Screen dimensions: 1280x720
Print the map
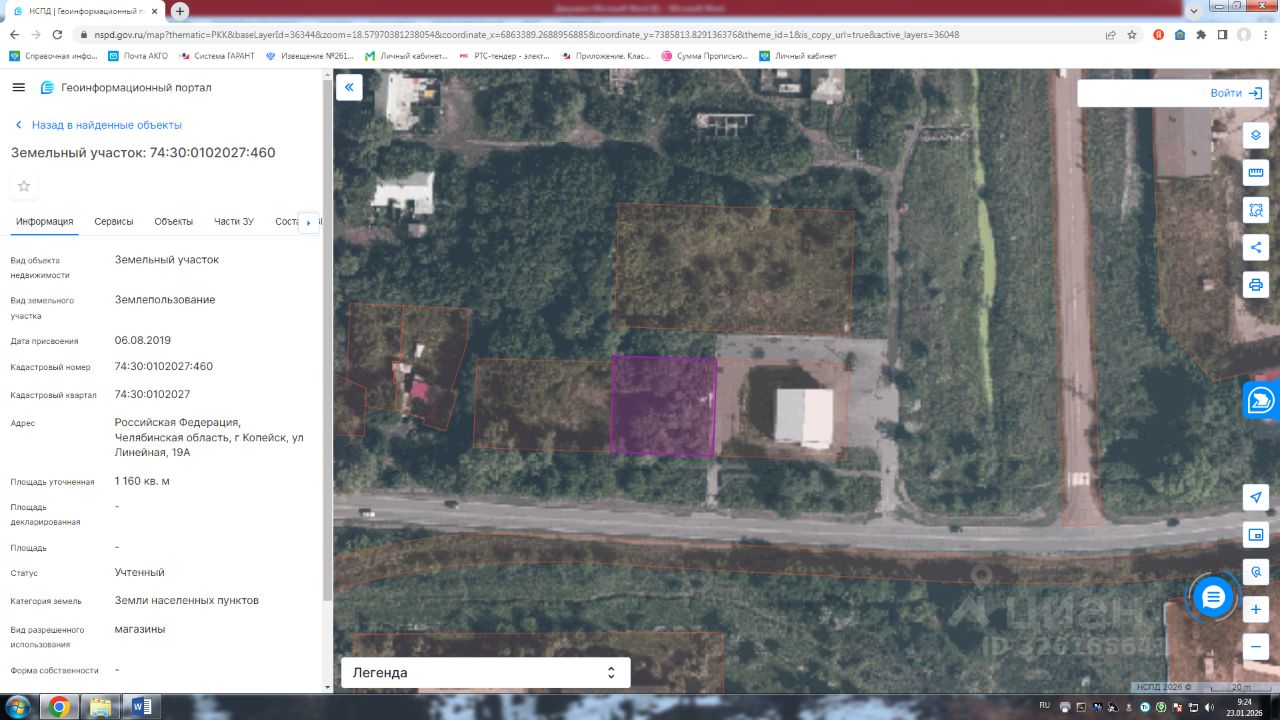click(1256, 284)
